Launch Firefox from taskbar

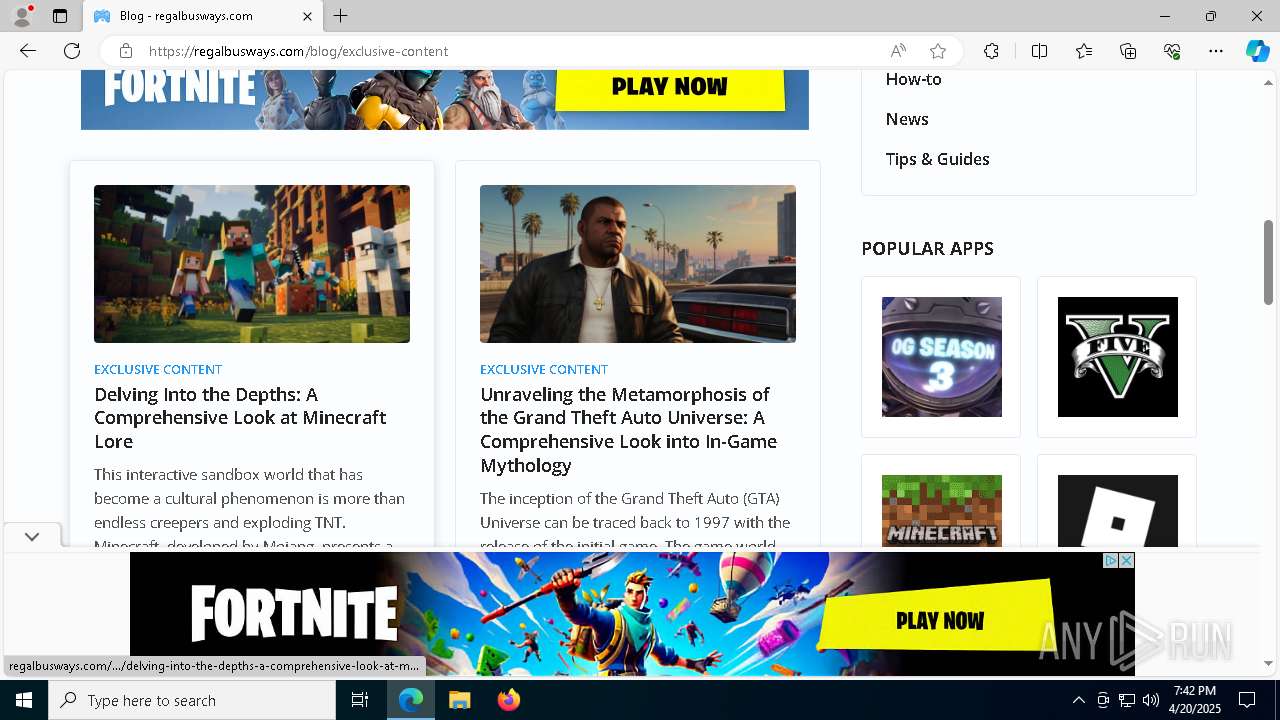(x=509, y=700)
